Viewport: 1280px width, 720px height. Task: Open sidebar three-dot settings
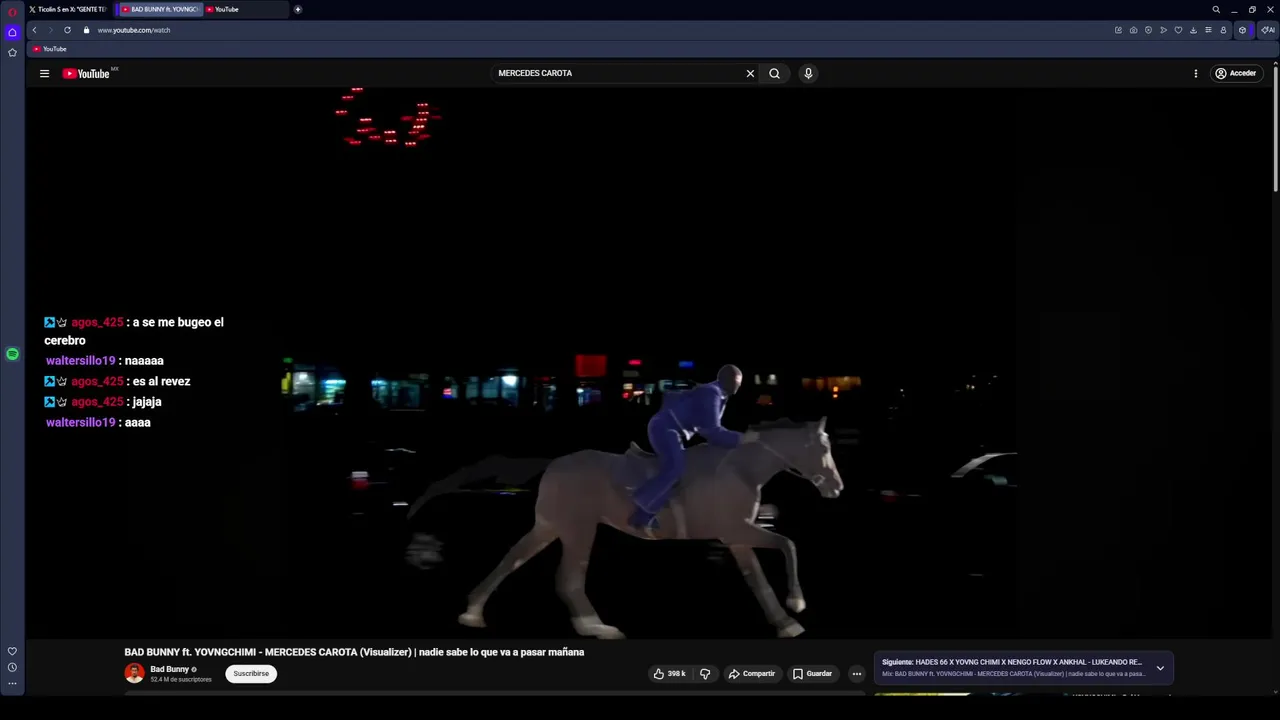click(x=12, y=683)
